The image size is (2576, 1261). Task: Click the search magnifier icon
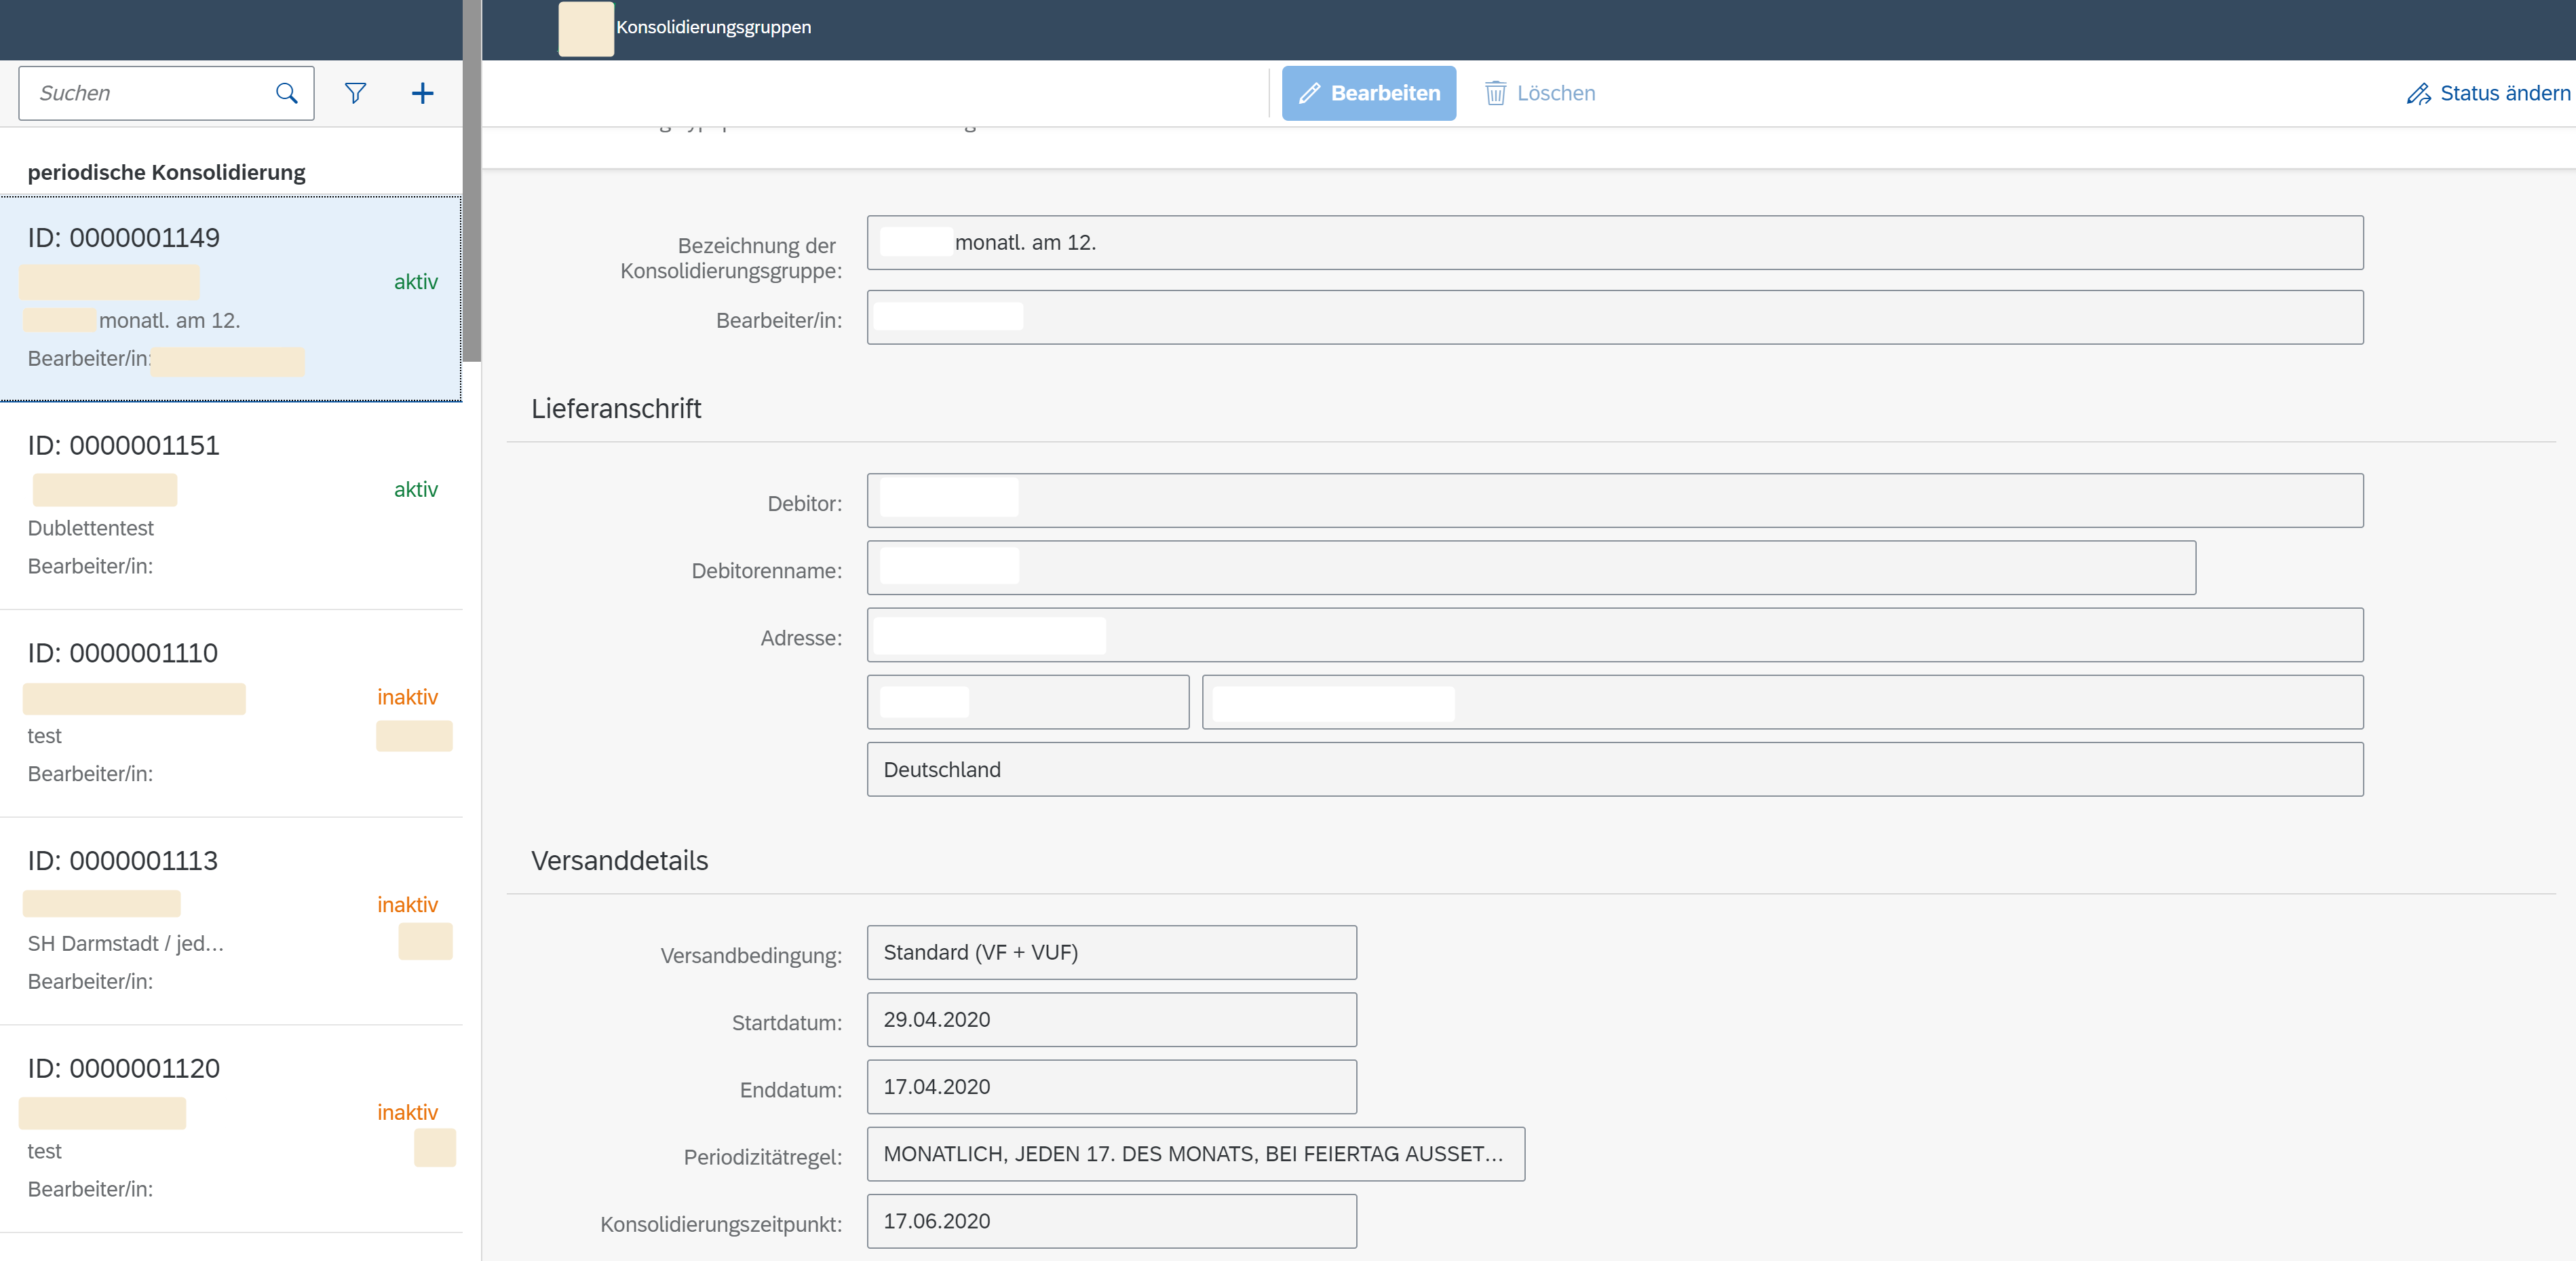point(286,93)
